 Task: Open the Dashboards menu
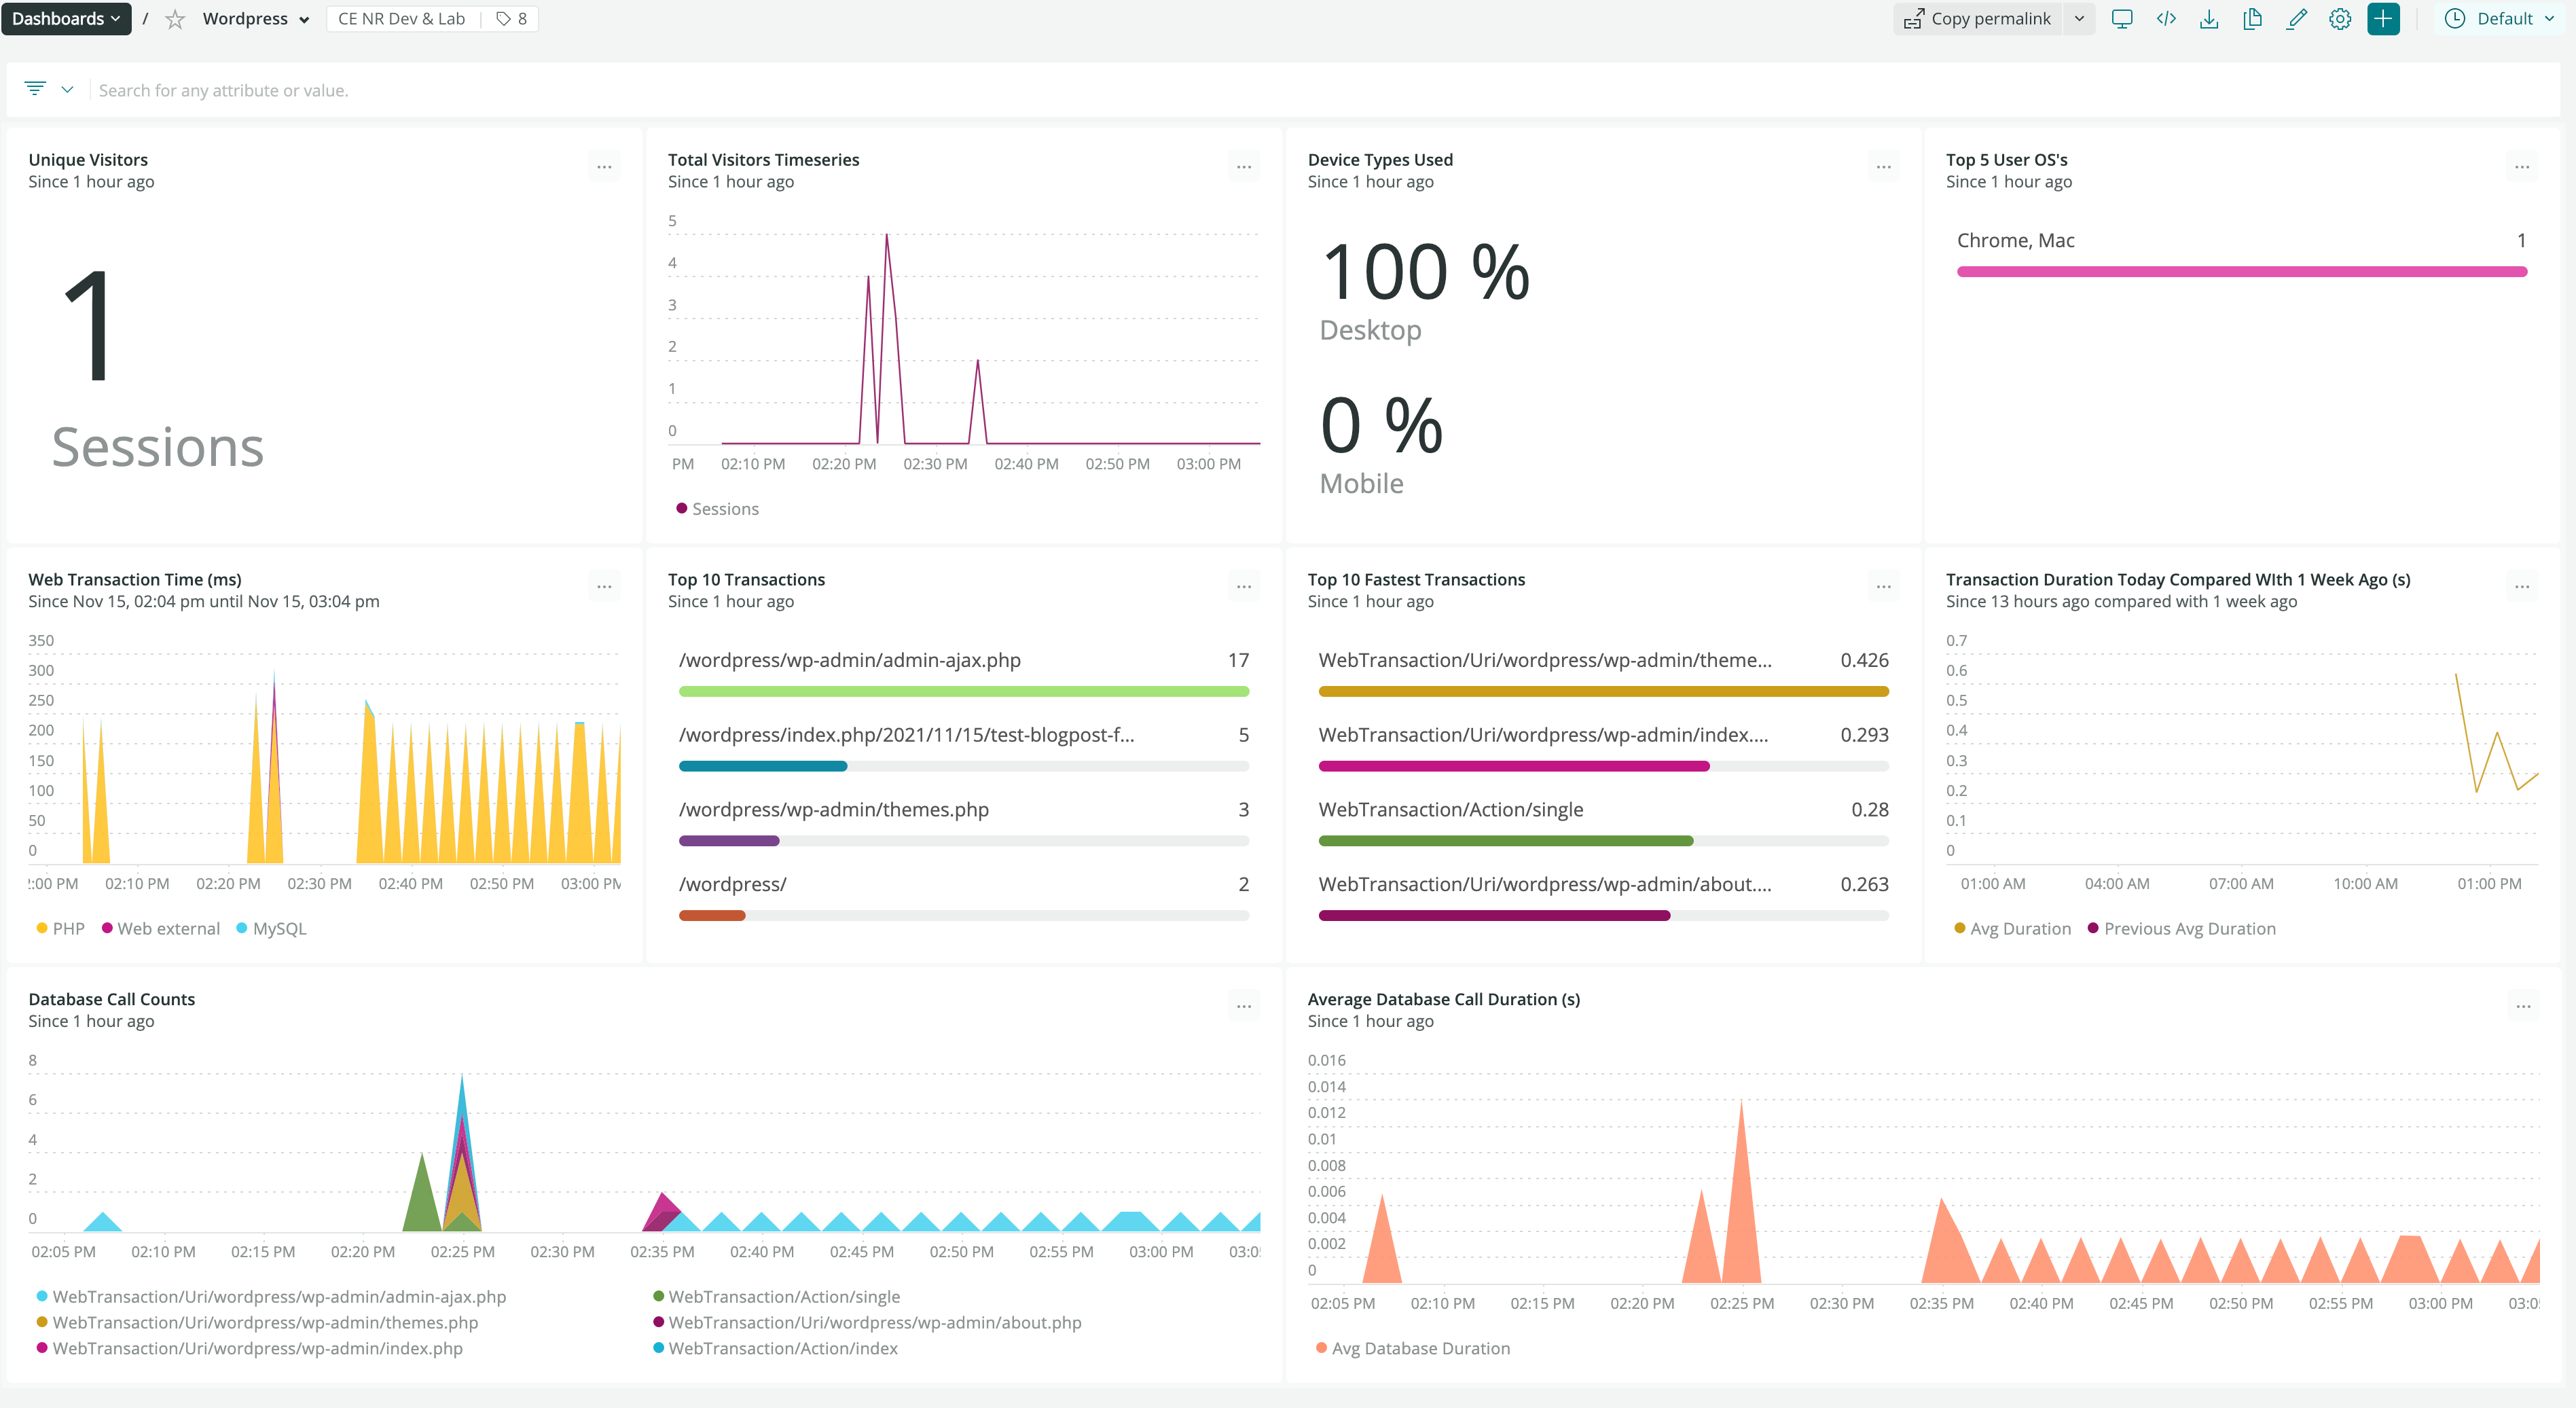tap(66, 19)
